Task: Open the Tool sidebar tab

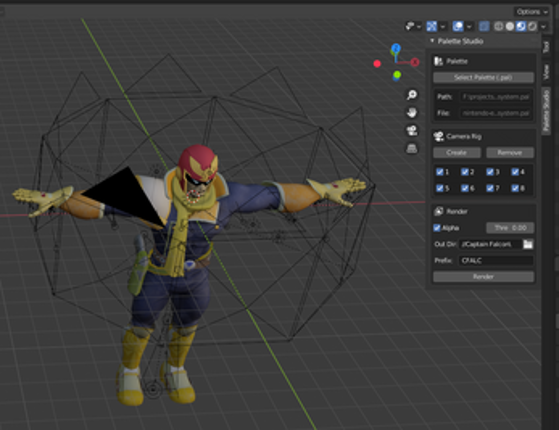Action: (x=546, y=47)
